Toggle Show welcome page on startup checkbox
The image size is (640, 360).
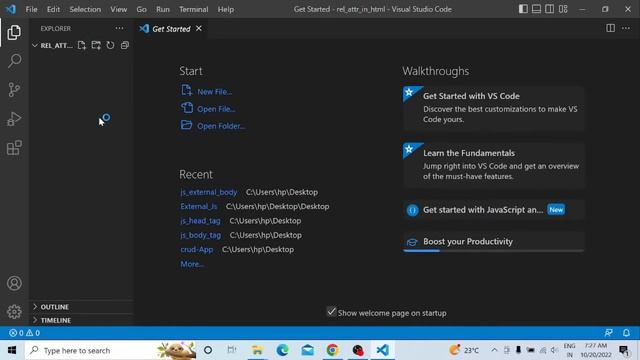point(331,312)
